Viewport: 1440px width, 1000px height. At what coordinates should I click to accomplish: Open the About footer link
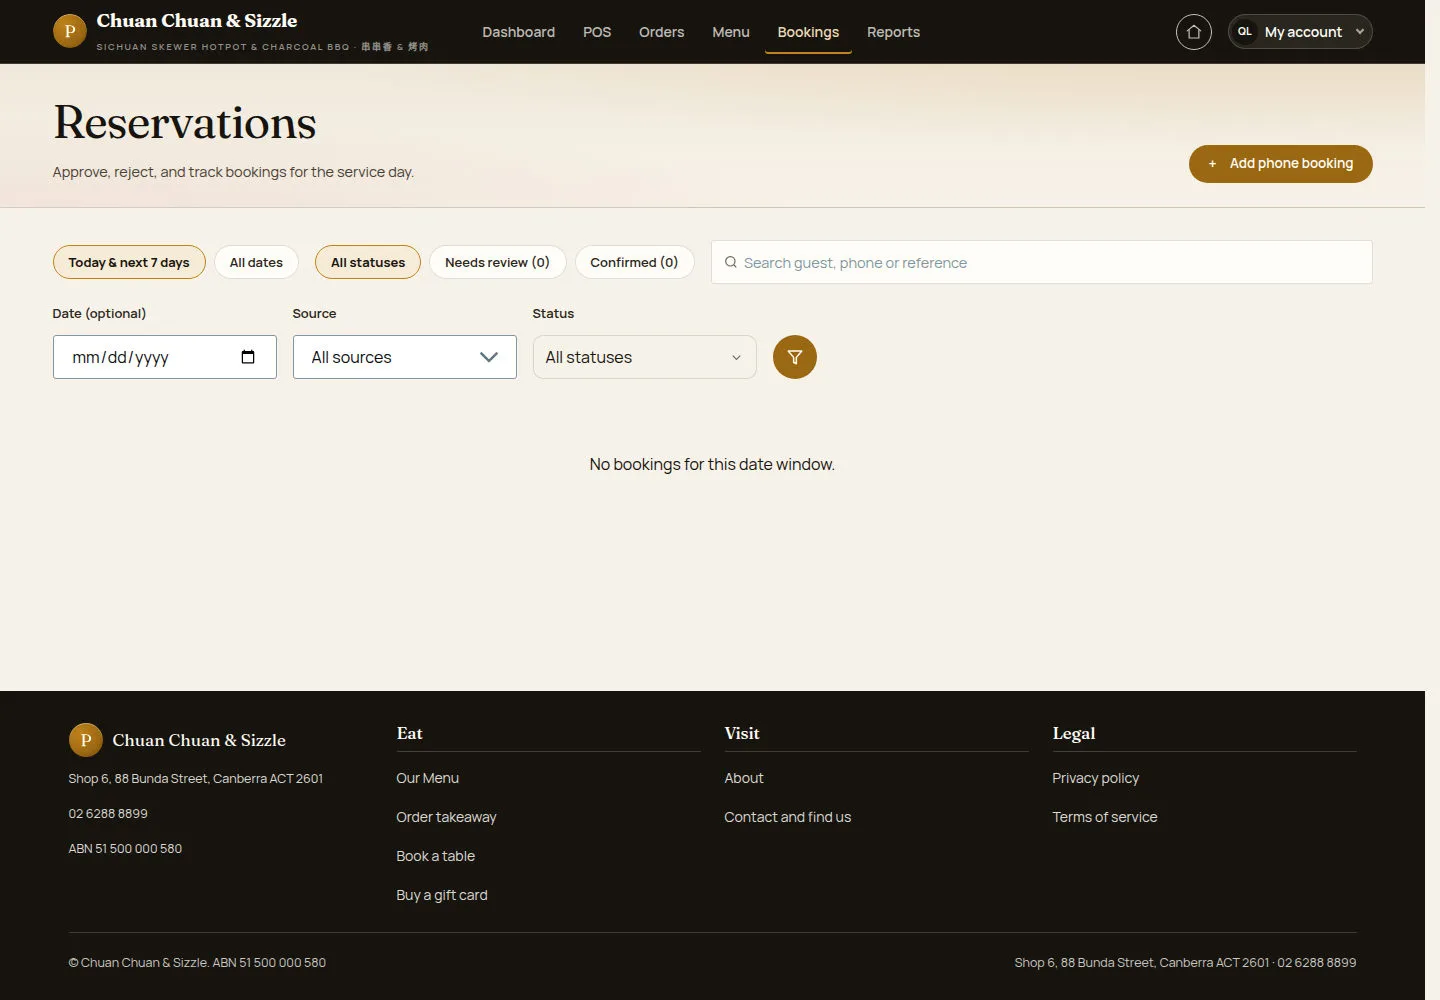point(744,778)
